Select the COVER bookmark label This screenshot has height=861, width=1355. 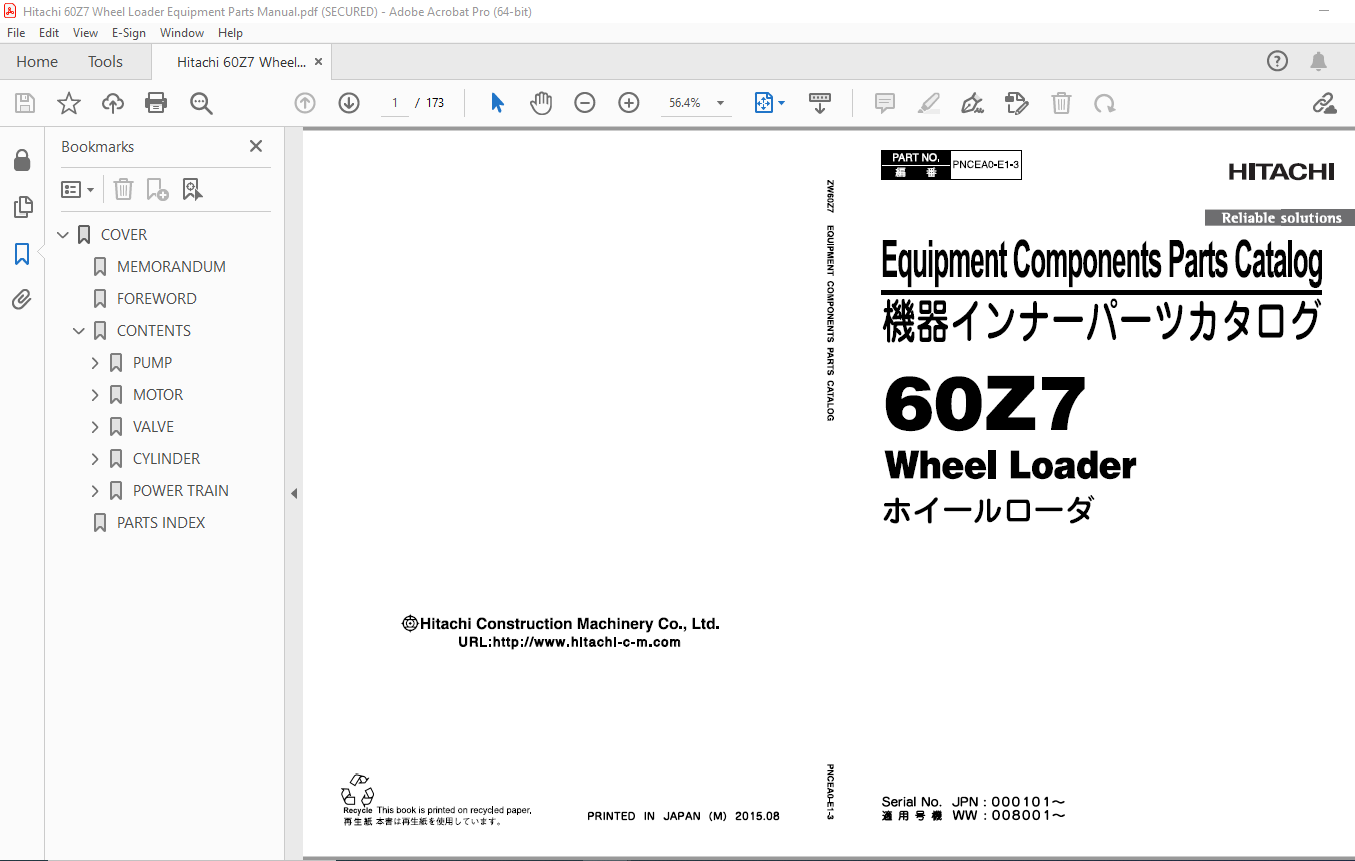124,235
